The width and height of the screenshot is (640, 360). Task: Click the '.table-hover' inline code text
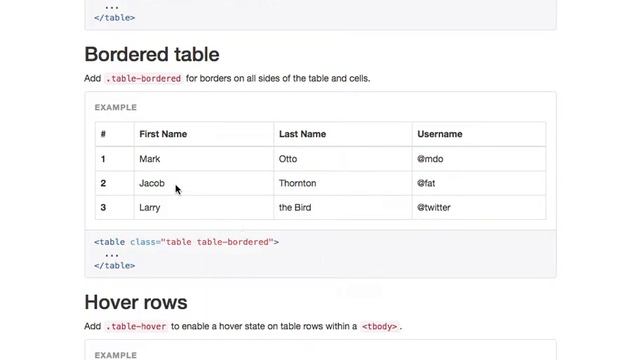point(136,327)
